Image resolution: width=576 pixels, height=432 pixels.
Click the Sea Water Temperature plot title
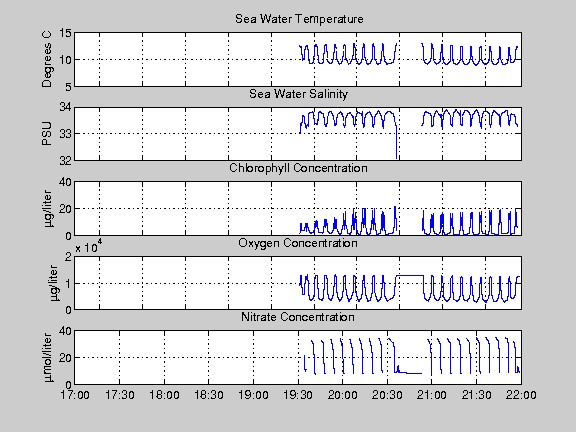click(x=299, y=19)
